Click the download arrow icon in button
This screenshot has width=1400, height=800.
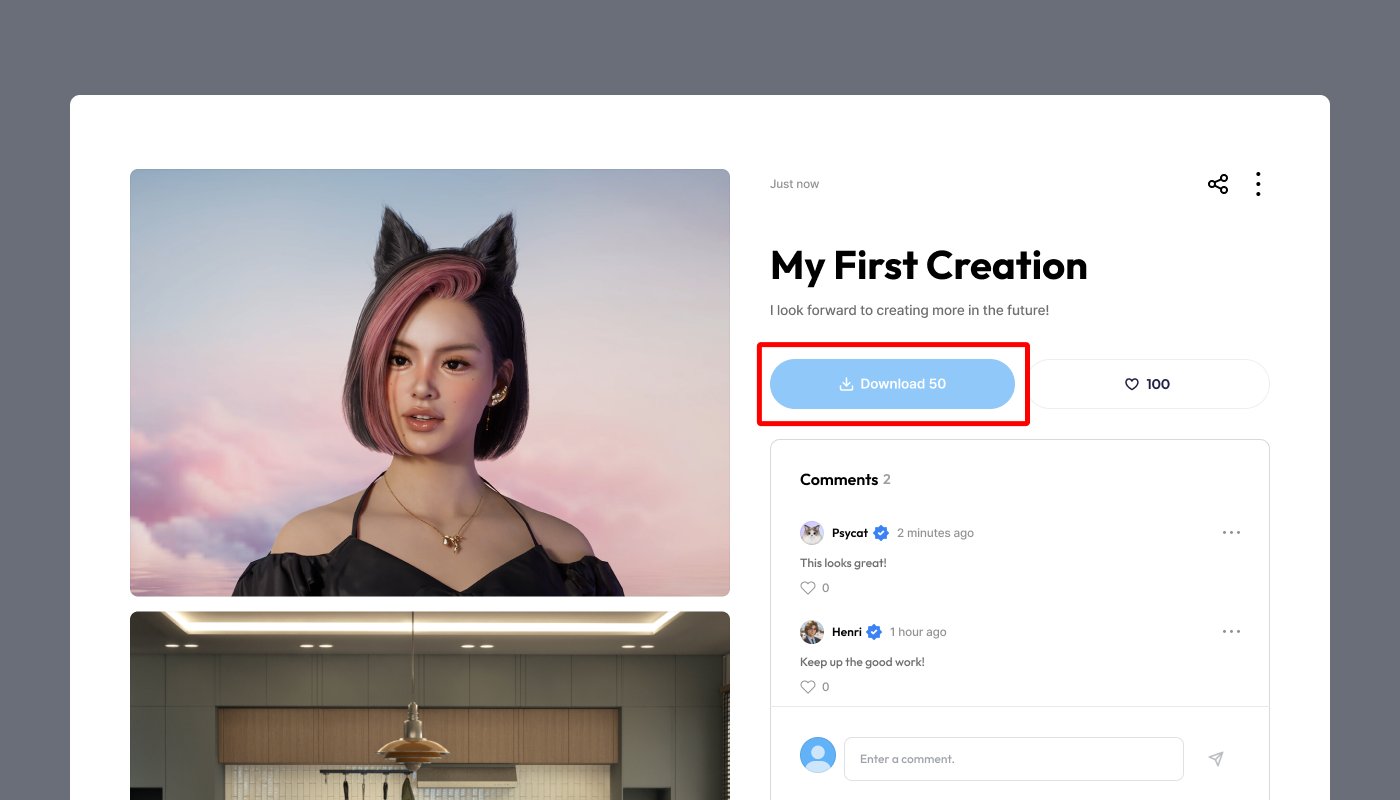(846, 384)
